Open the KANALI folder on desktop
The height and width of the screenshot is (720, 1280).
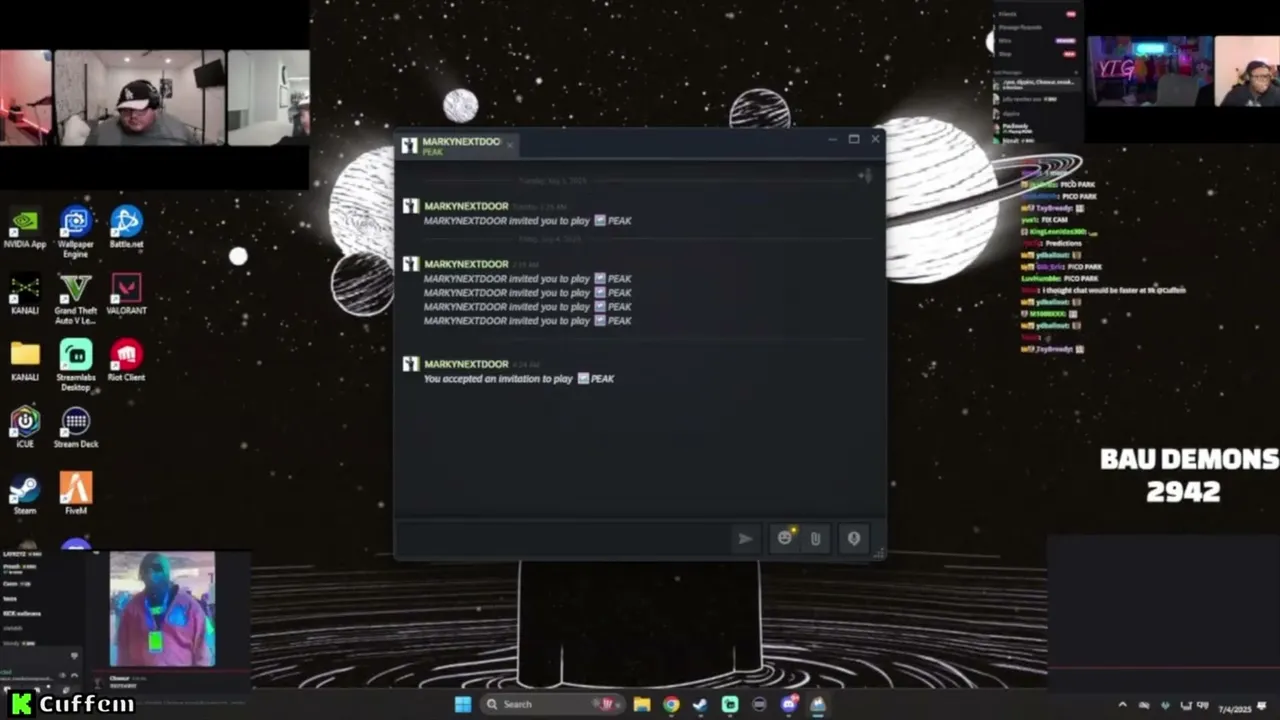coord(25,361)
